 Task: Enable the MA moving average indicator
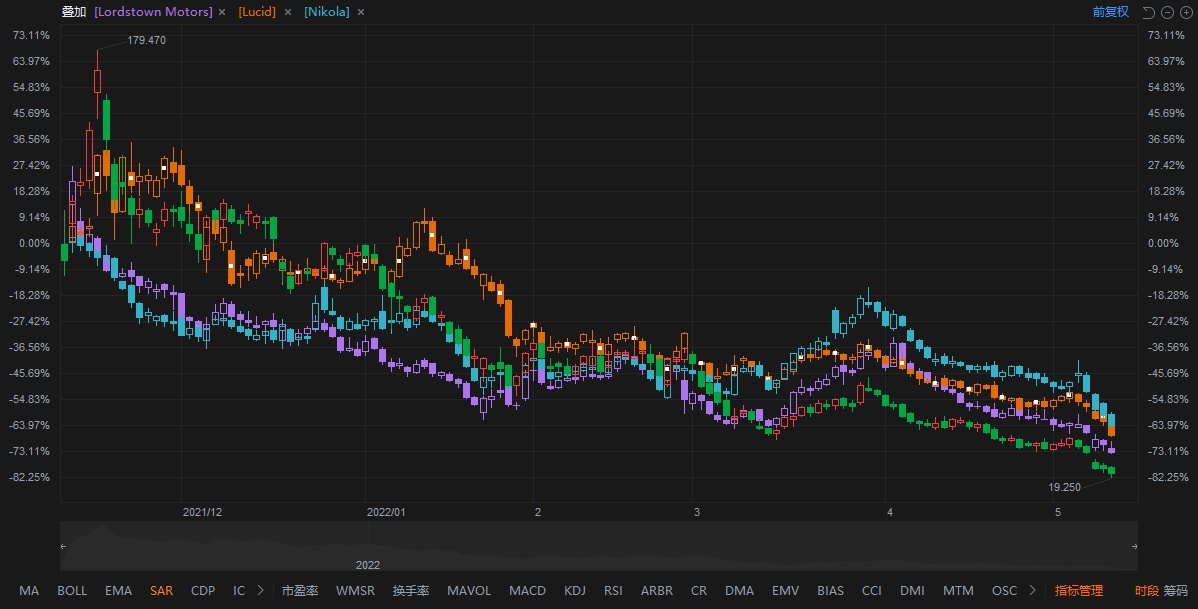pos(29,591)
